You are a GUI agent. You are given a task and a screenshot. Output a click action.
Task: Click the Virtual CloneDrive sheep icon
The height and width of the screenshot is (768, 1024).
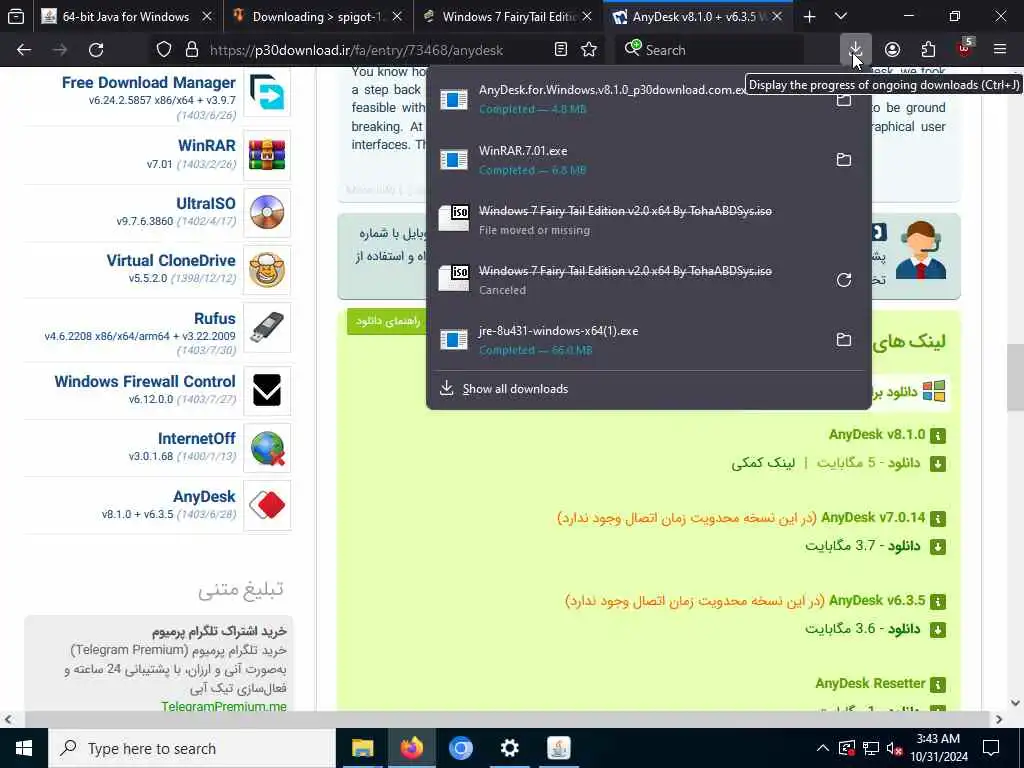point(267,270)
